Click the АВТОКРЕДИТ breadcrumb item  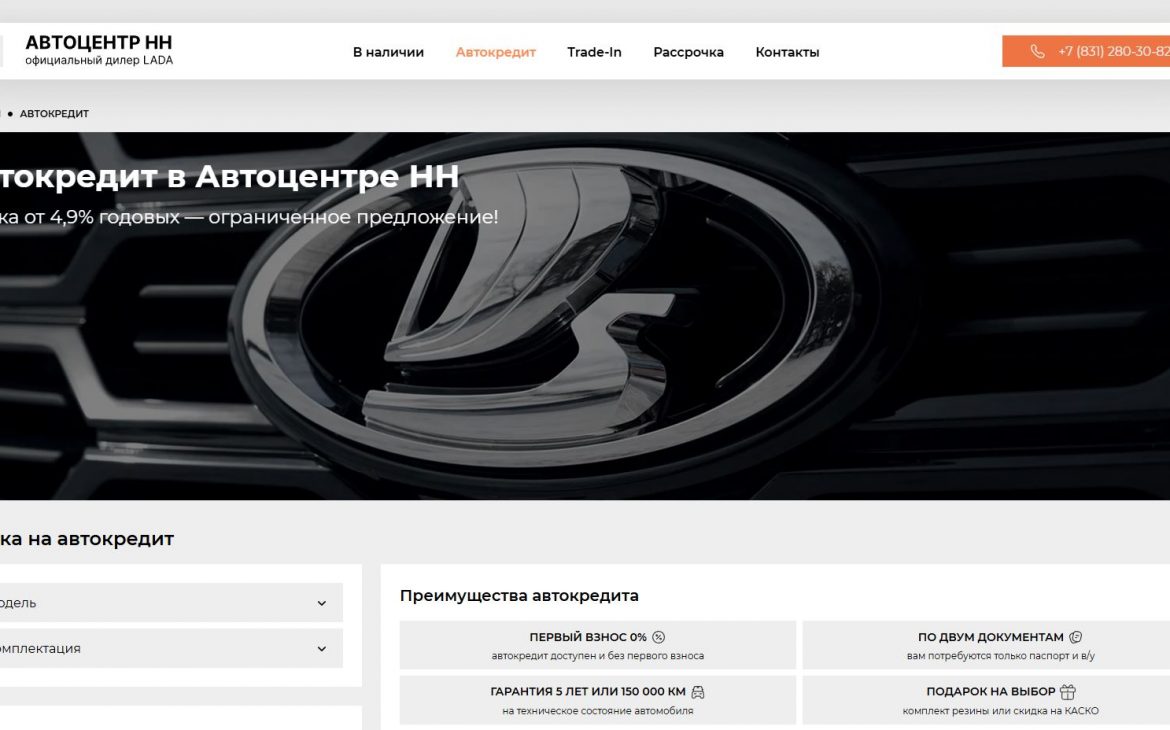coord(54,114)
